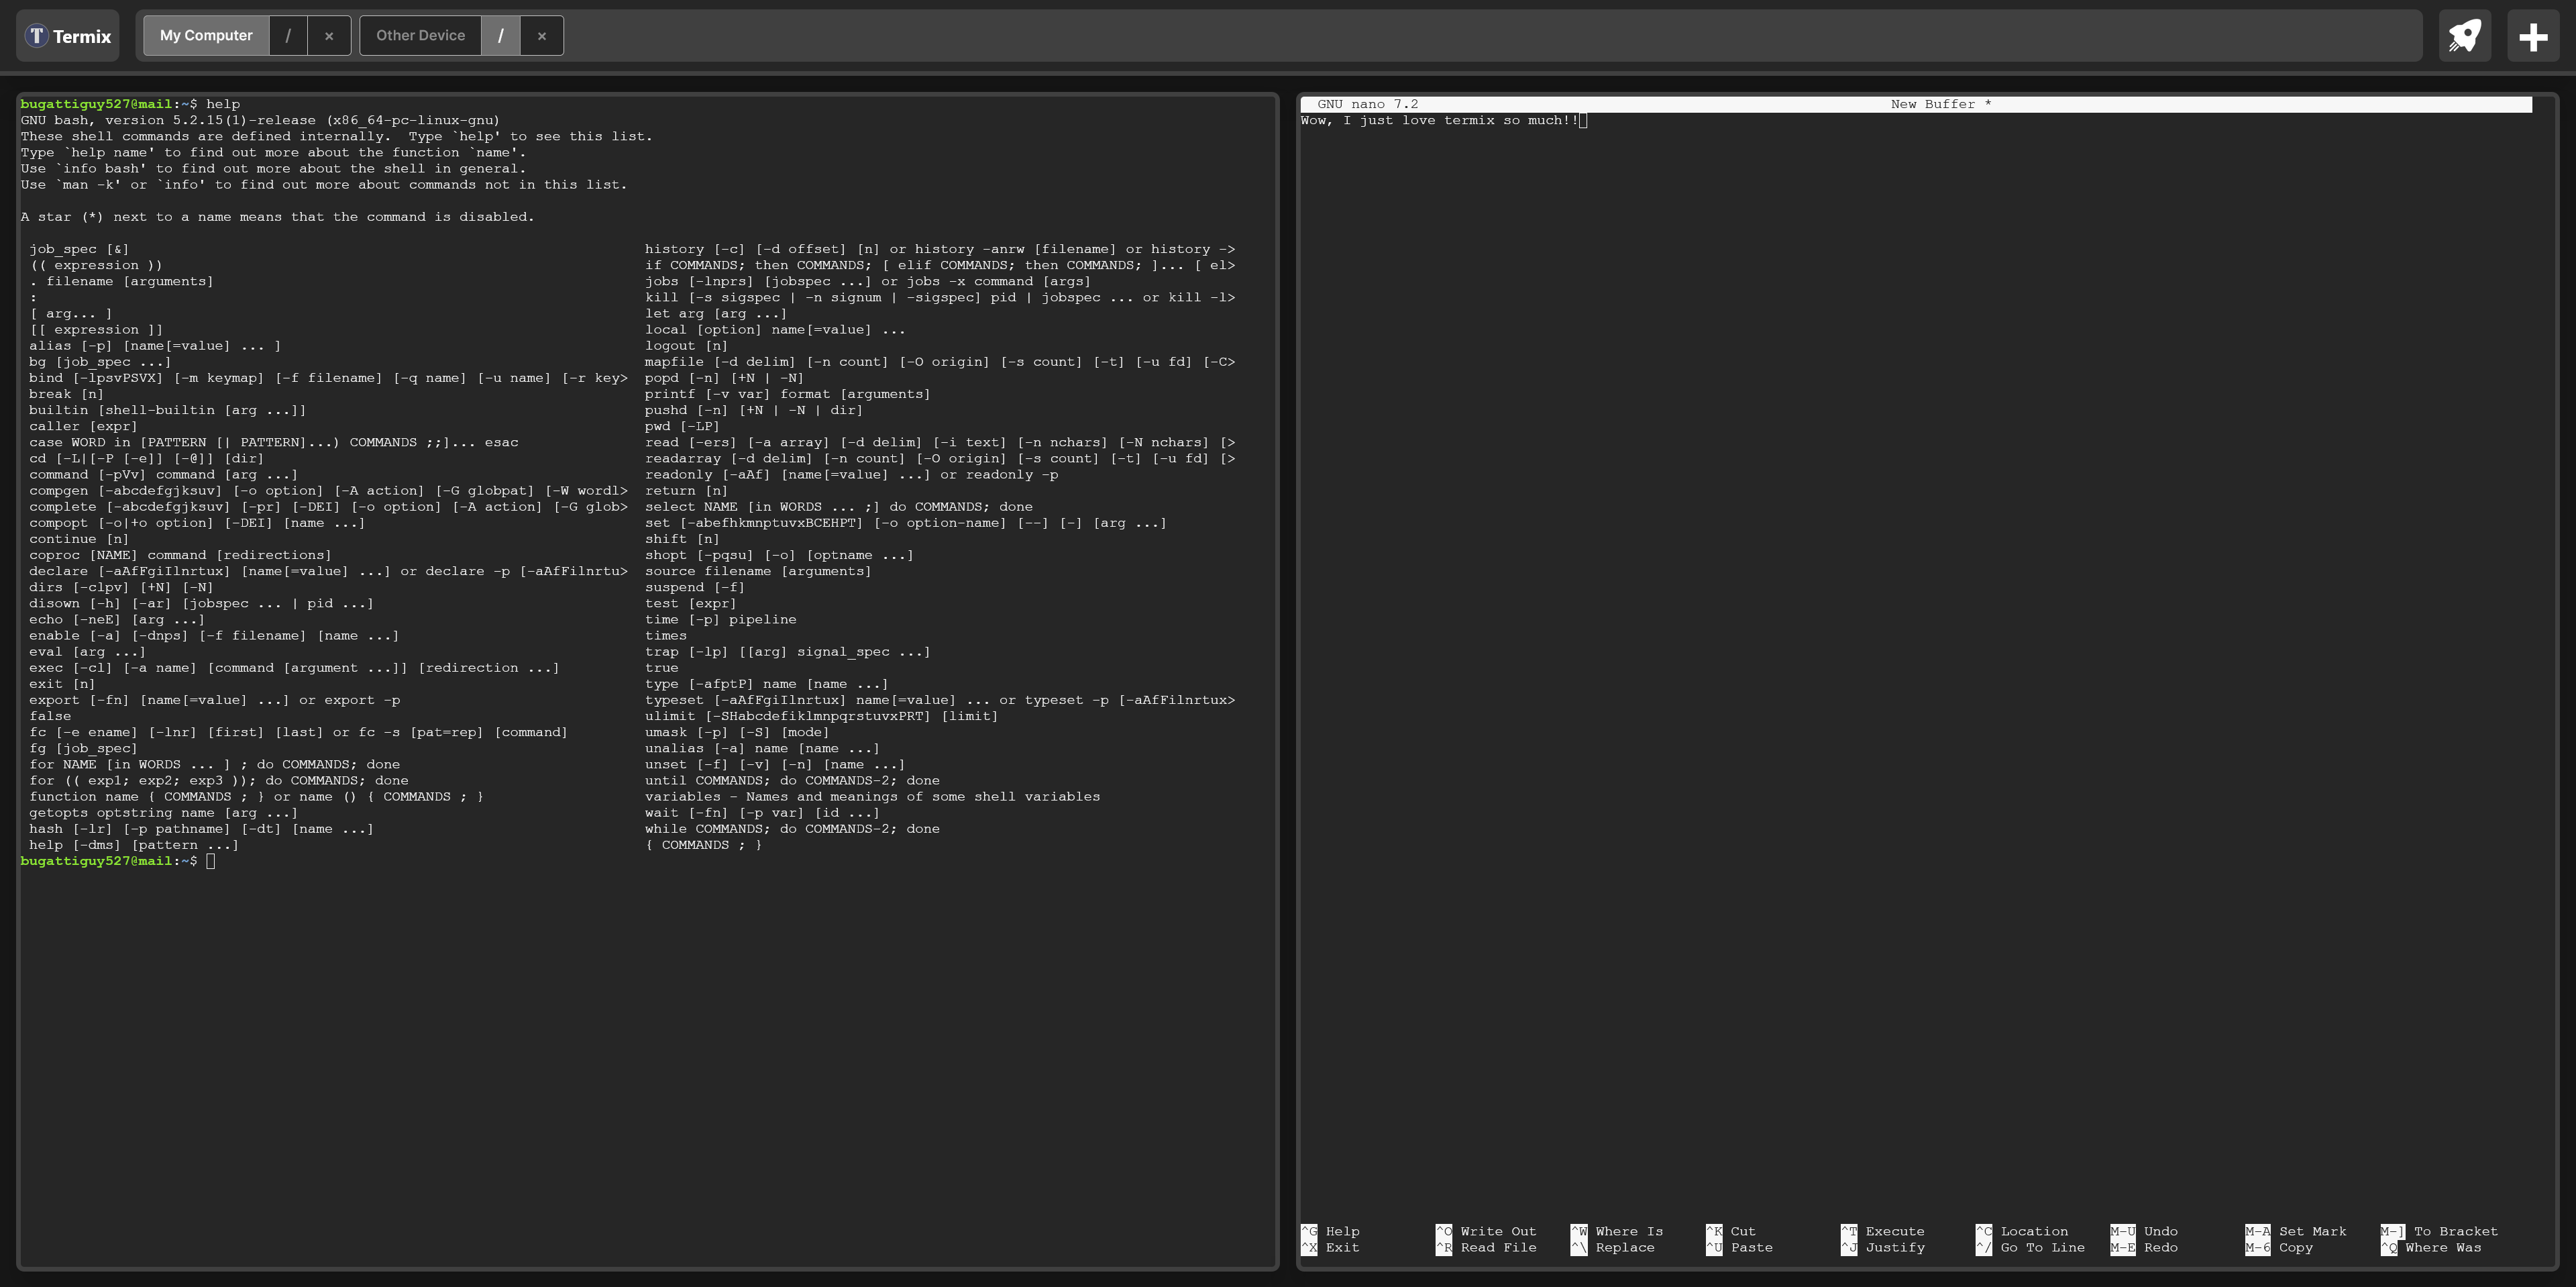Click '^\ Replace' in nano footer
The image size is (2576, 1287).
(x=1613, y=1247)
